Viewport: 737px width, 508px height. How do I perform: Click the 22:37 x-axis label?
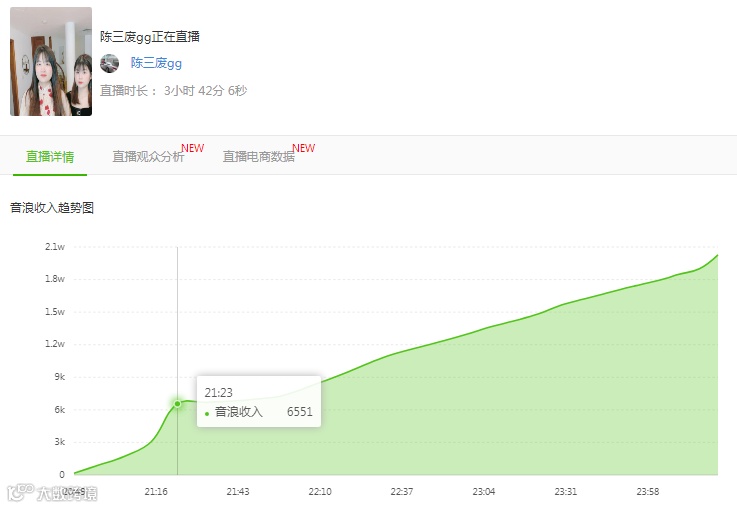pyautogui.click(x=402, y=492)
